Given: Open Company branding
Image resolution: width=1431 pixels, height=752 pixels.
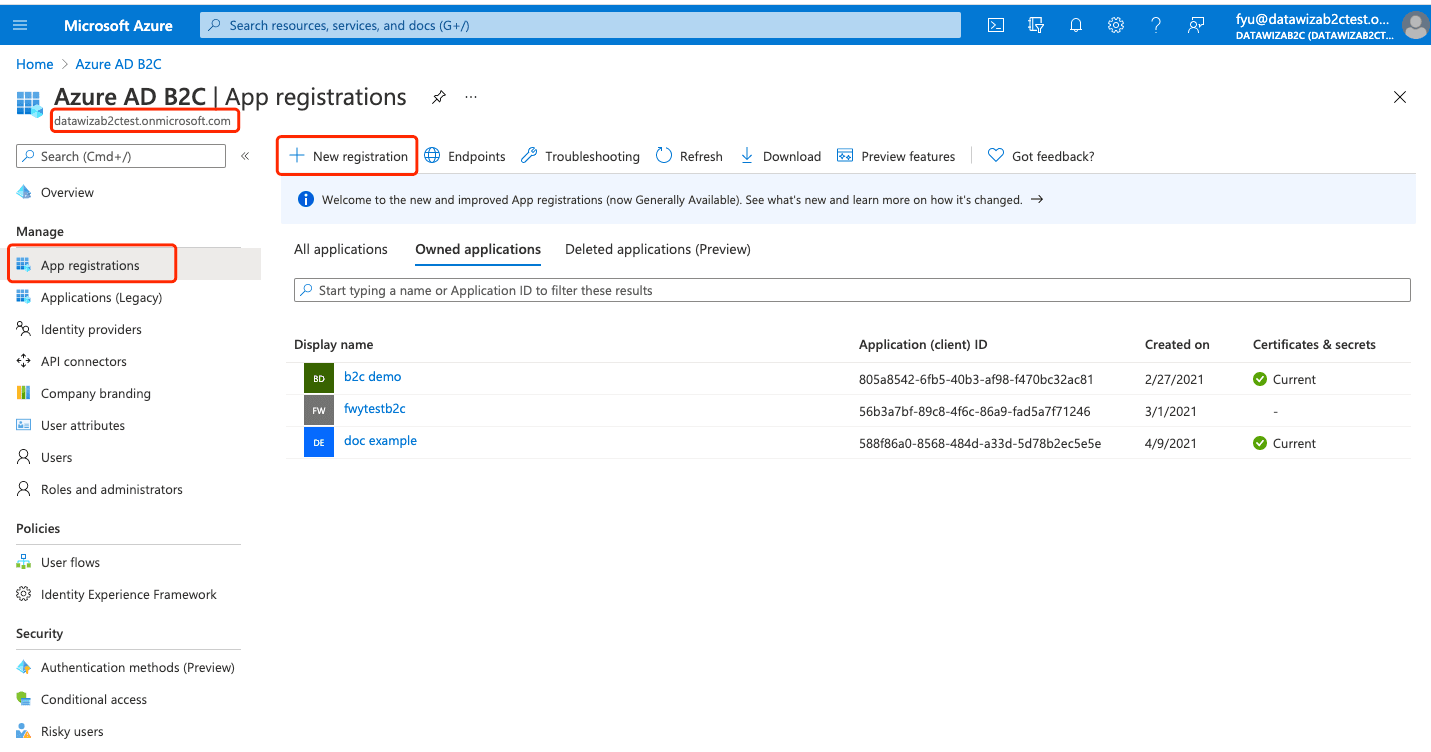Looking at the screenshot, I should 96,393.
